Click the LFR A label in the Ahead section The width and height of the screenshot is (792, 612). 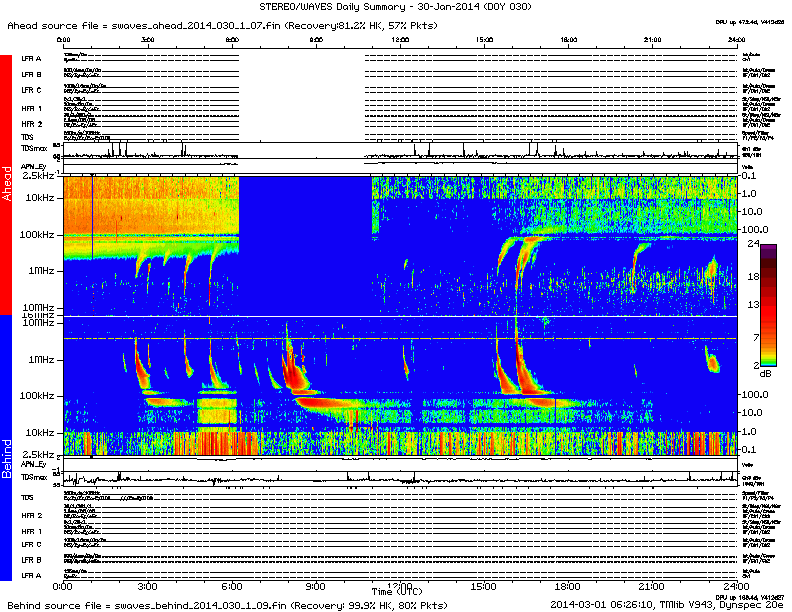click(31, 59)
